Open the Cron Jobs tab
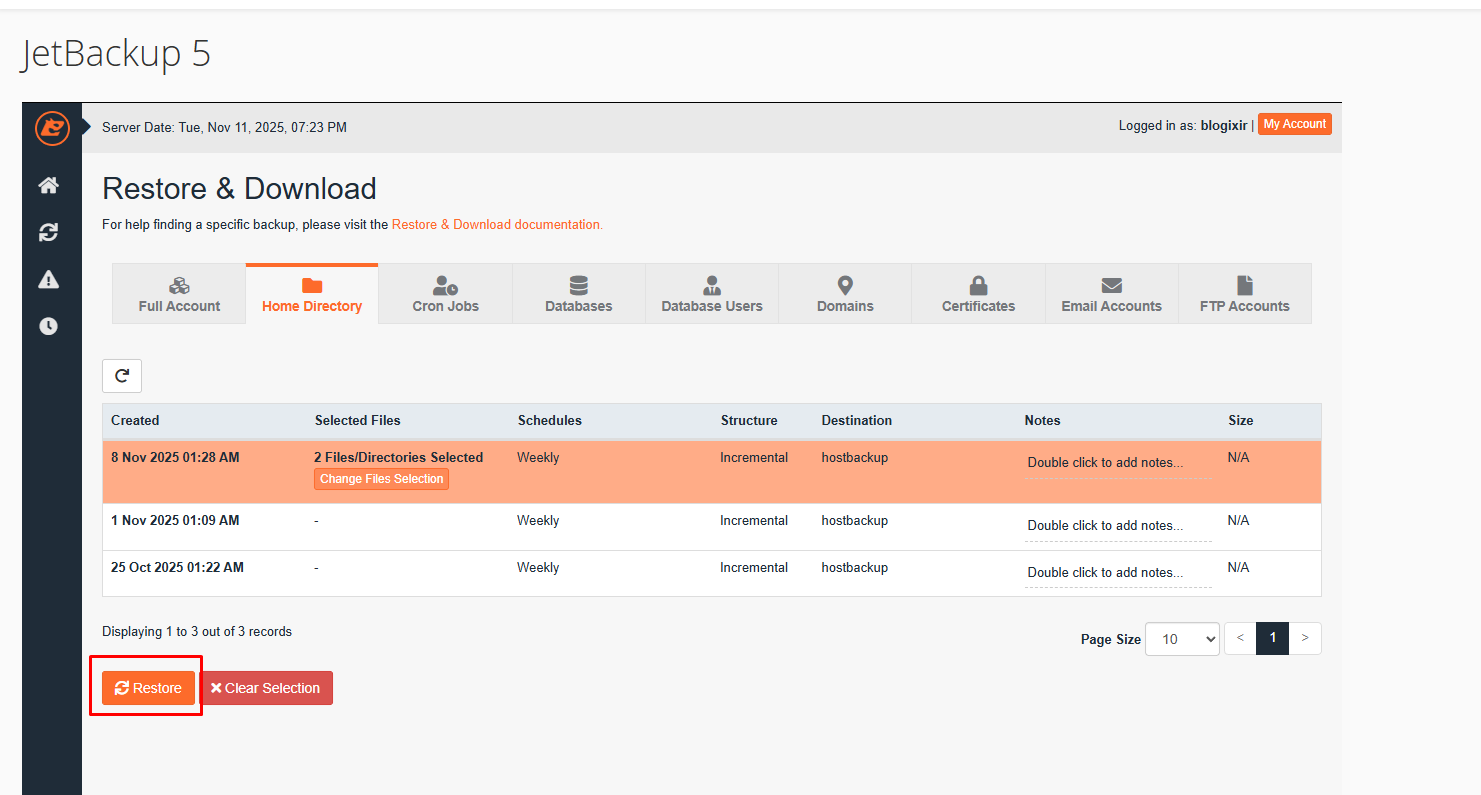The height and width of the screenshot is (795, 1481). [x=445, y=294]
